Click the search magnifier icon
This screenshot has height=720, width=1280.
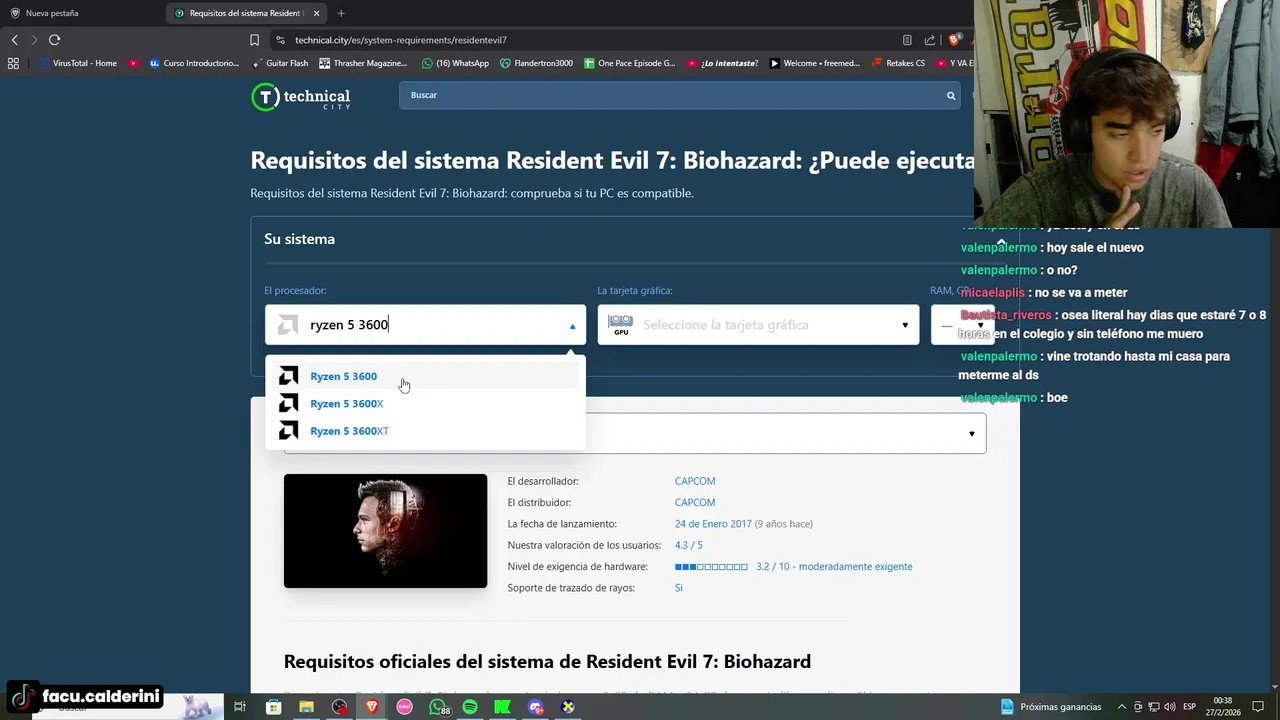tap(951, 96)
